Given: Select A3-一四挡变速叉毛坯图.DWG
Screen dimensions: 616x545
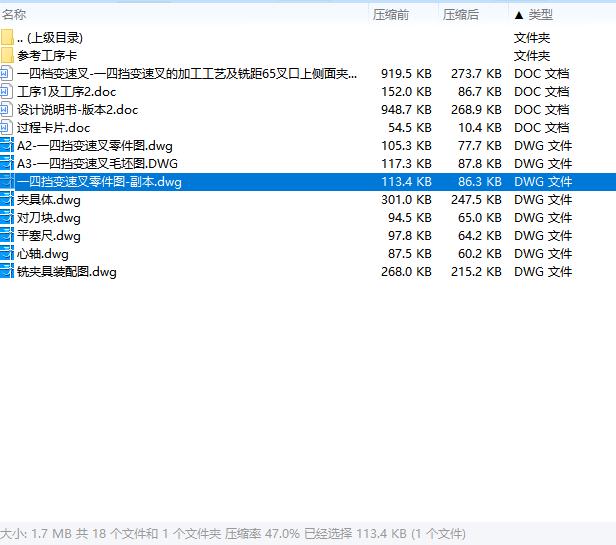Looking at the screenshot, I should pyautogui.click(x=97, y=164).
